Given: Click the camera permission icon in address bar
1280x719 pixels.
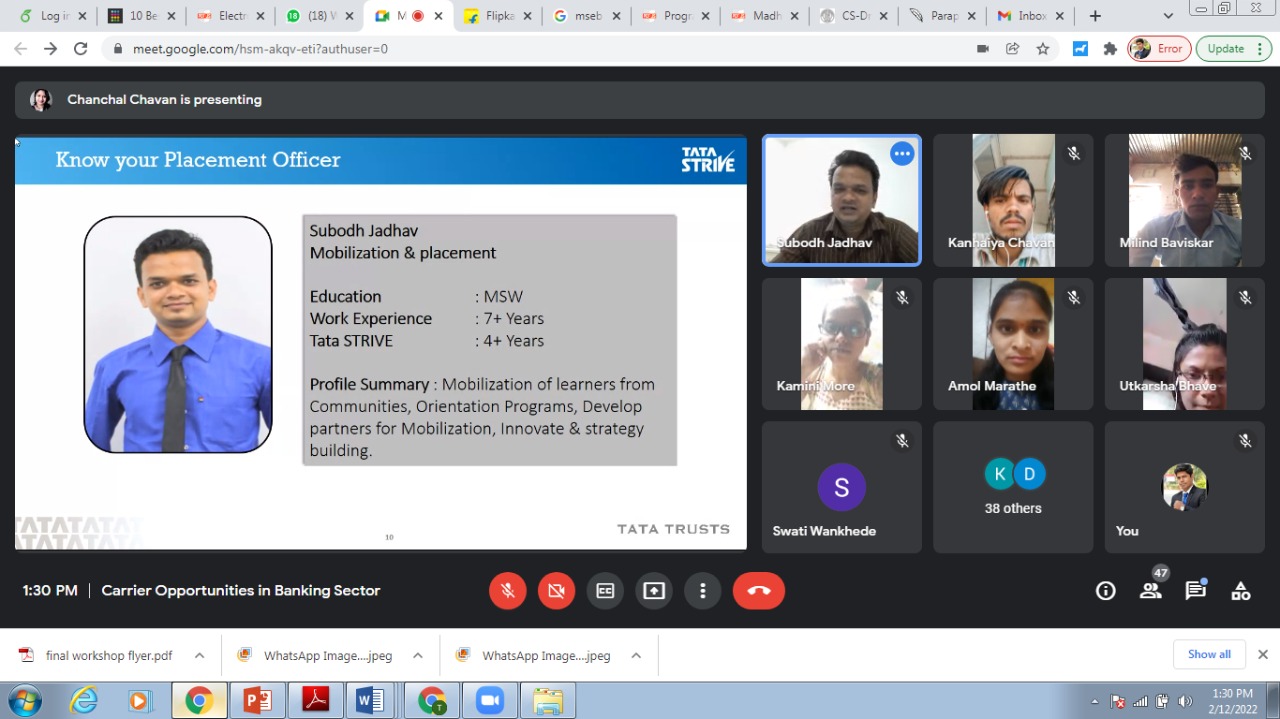Looking at the screenshot, I should (982, 49).
